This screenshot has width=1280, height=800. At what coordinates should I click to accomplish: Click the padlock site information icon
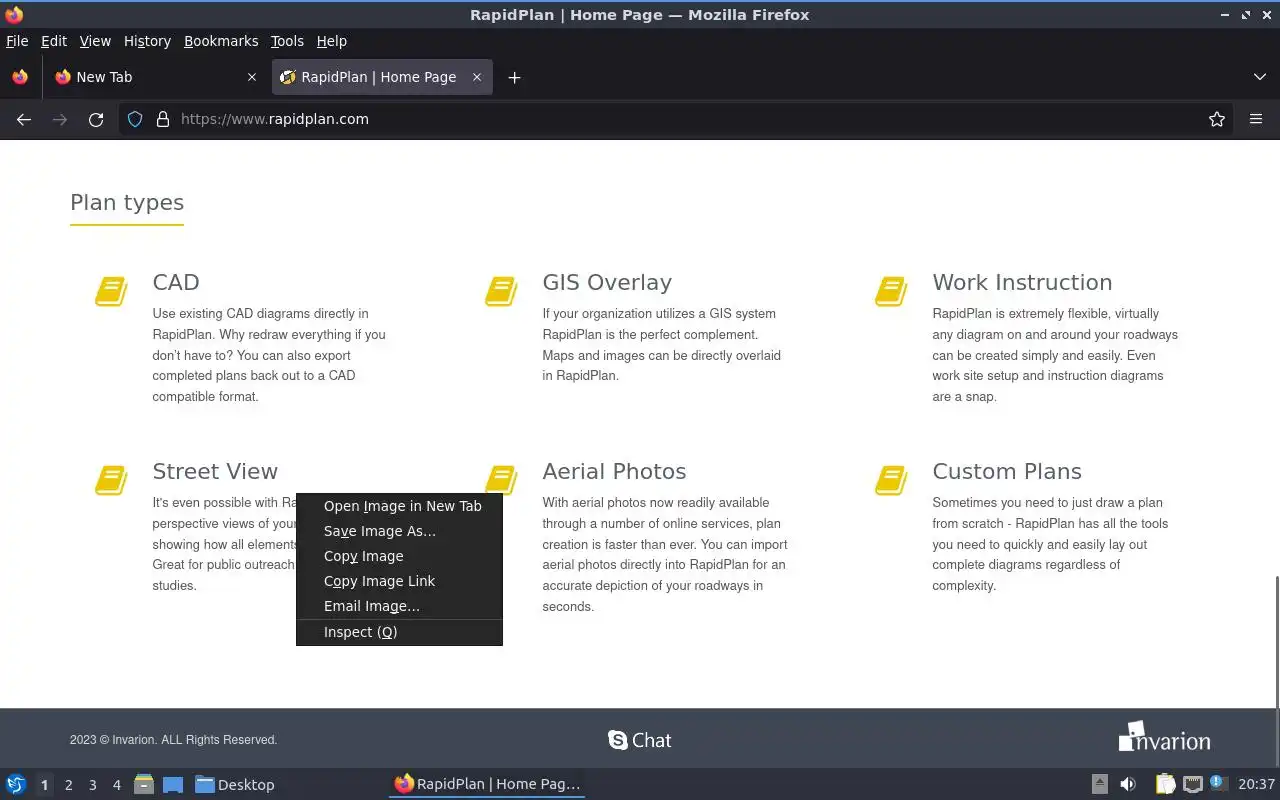click(x=163, y=119)
